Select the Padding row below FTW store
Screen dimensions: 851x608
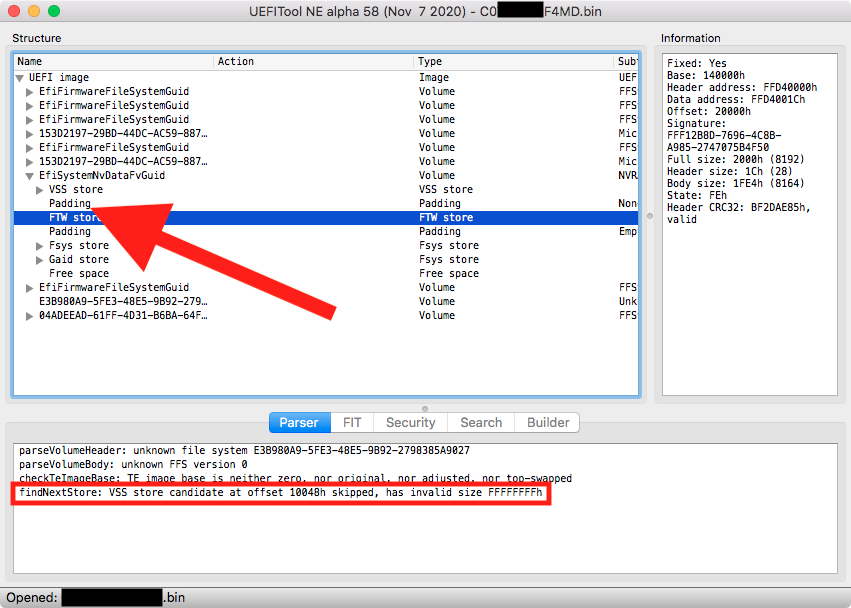326,232
